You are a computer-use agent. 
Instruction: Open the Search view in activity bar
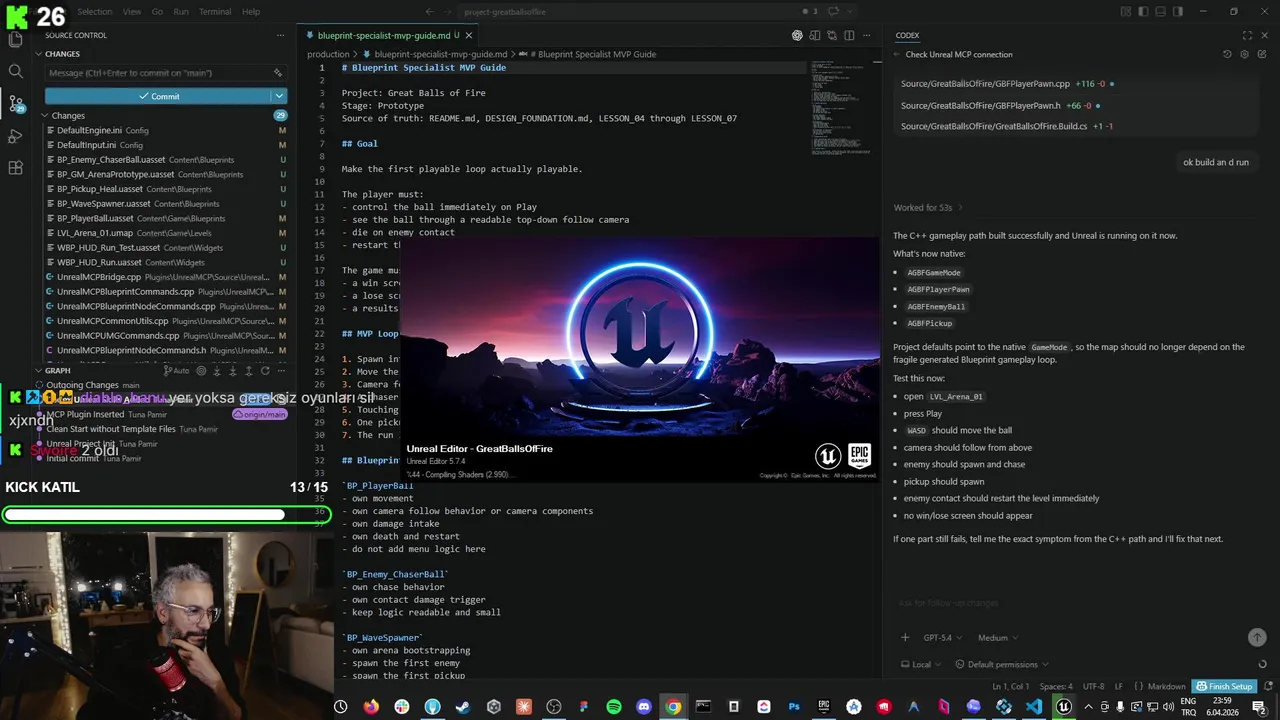click(x=15, y=71)
